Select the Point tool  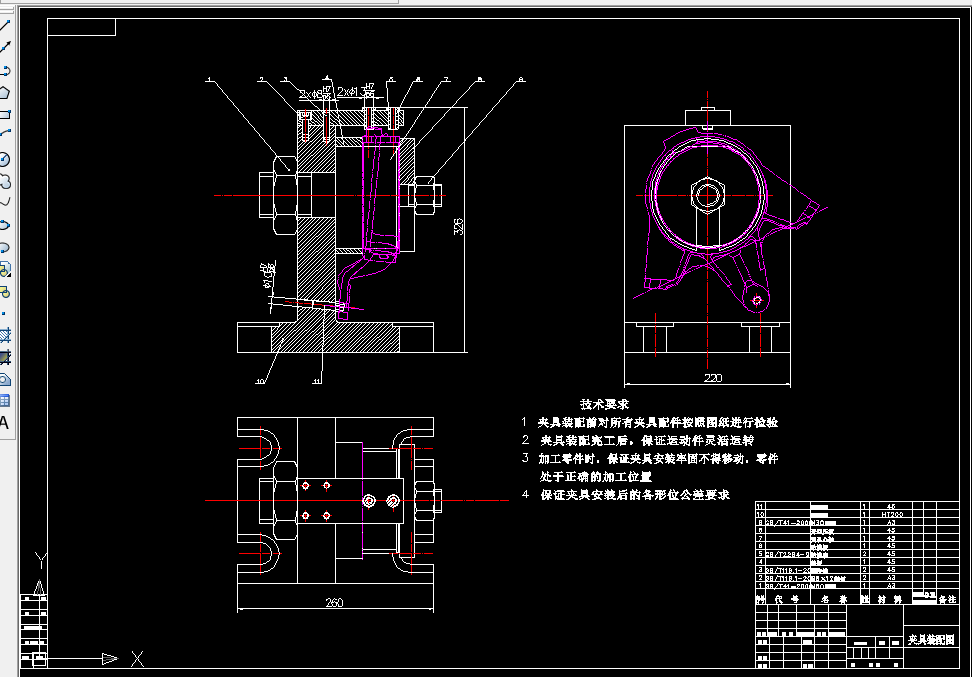click(x=4, y=314)
